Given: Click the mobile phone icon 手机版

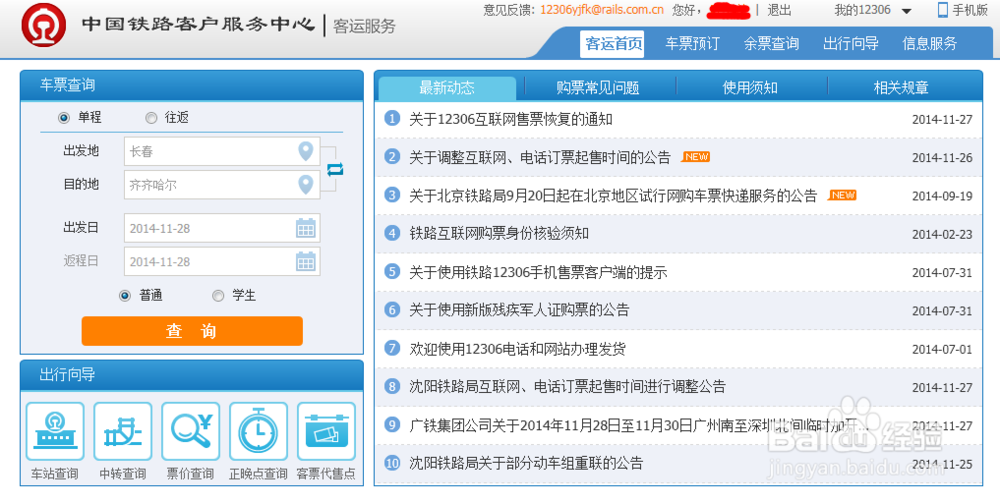Looking at the screenshot, I should tap(943, 10).
